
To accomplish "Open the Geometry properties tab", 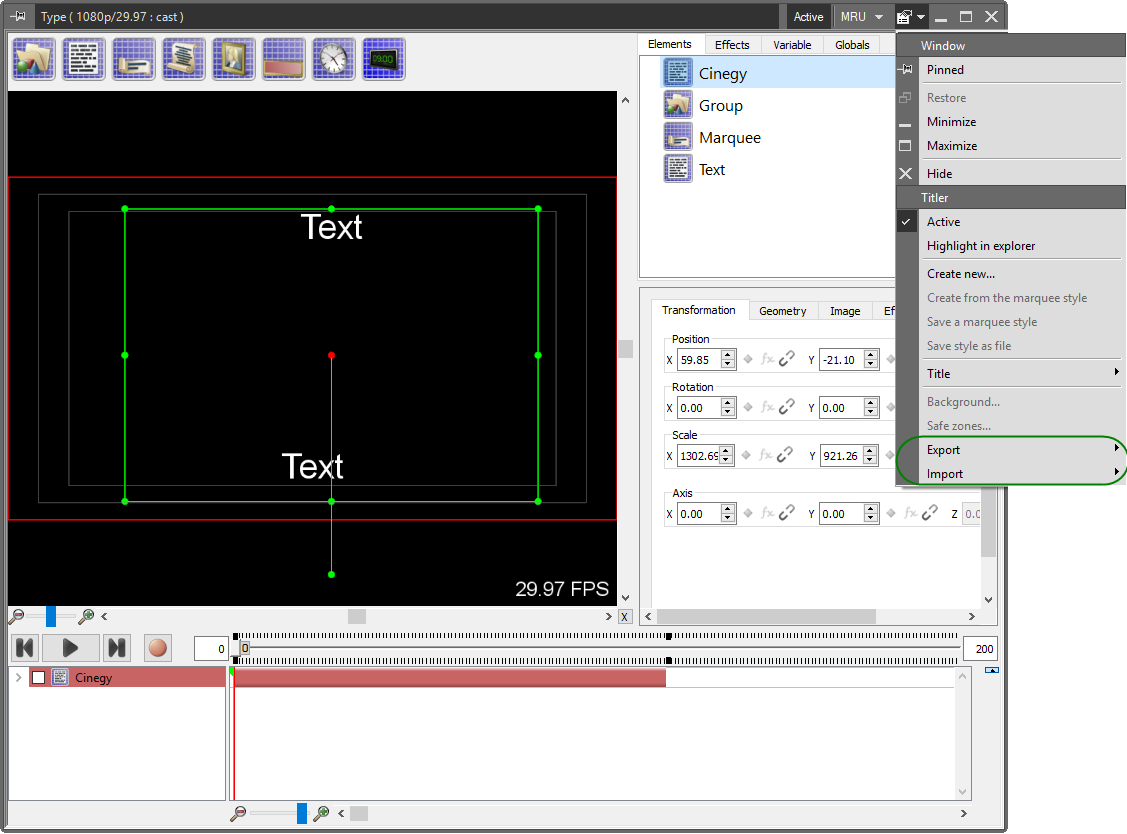I will tap(782, 311).
